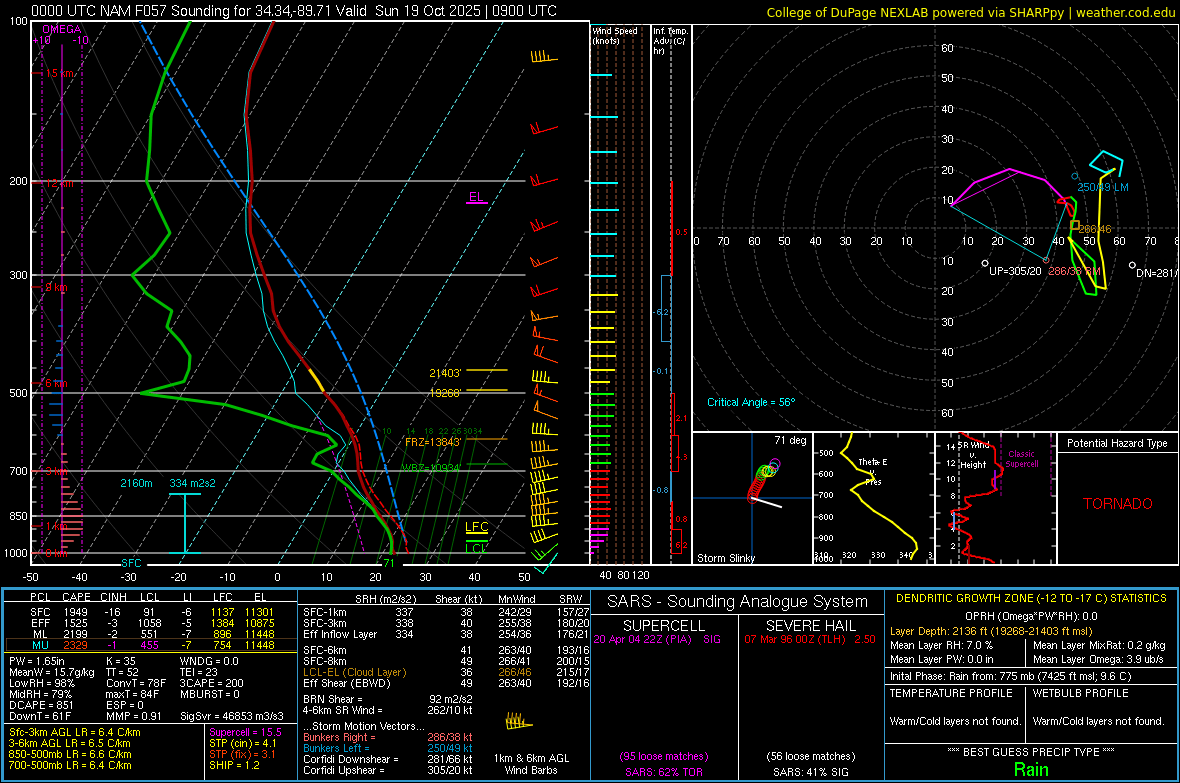Click the BRN Shear = 92 m2/s2 line

388,699
